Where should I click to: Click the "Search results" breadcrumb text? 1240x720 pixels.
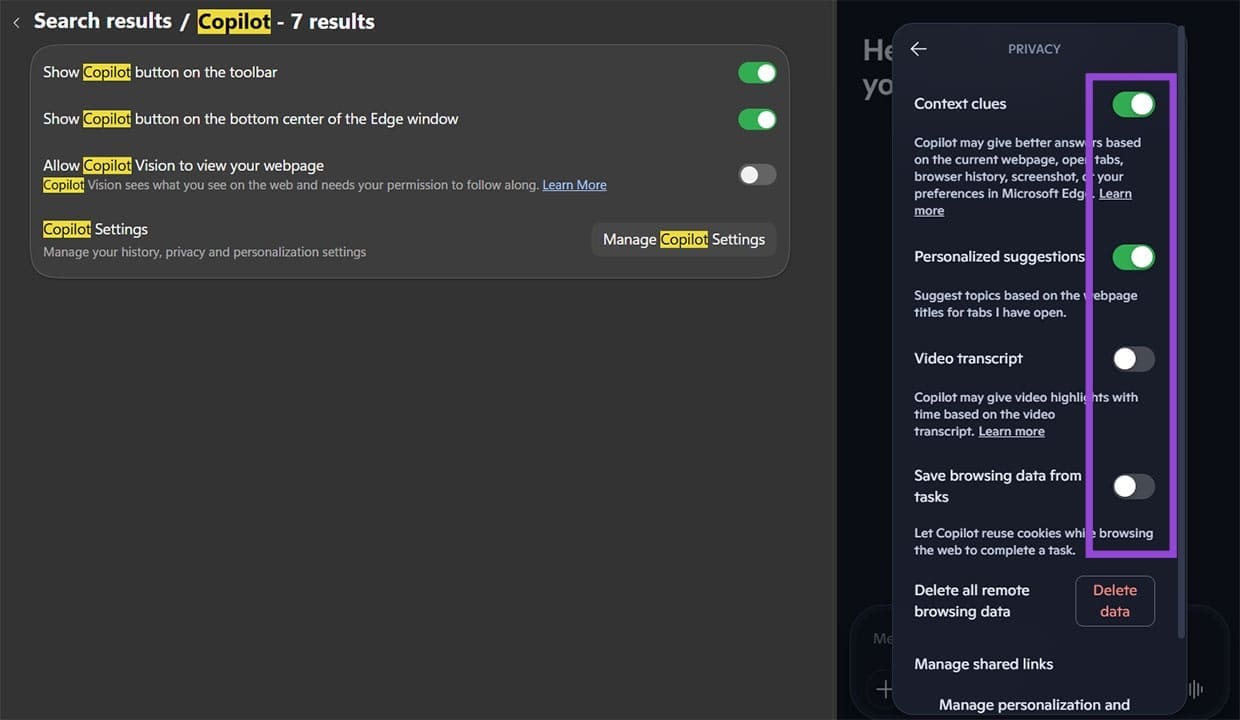coord(103,22)
